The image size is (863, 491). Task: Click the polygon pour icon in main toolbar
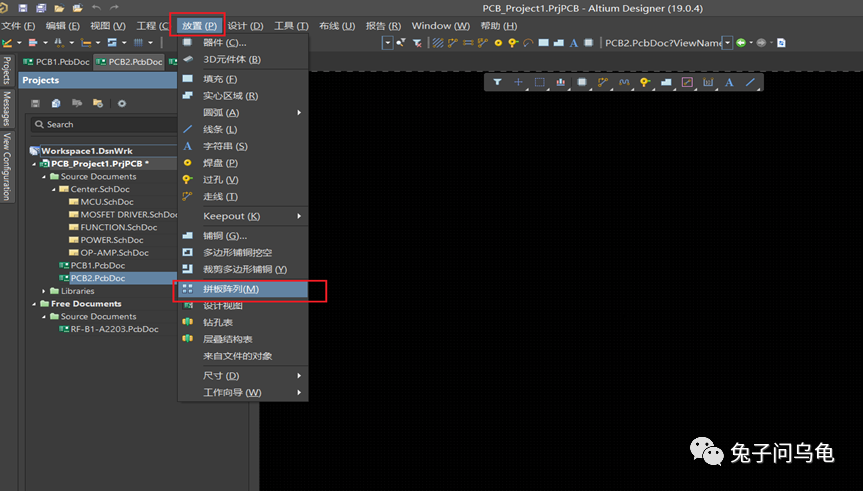coord(558,42)
